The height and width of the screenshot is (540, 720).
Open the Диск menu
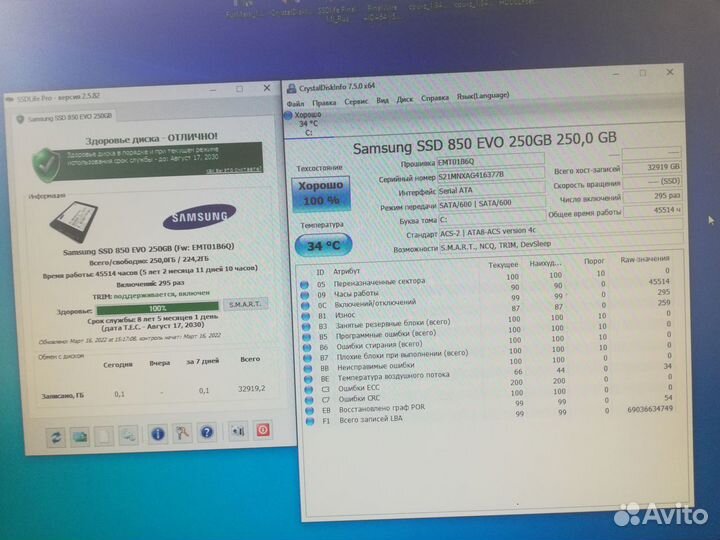pyautogui.click(x=405, y=99)
